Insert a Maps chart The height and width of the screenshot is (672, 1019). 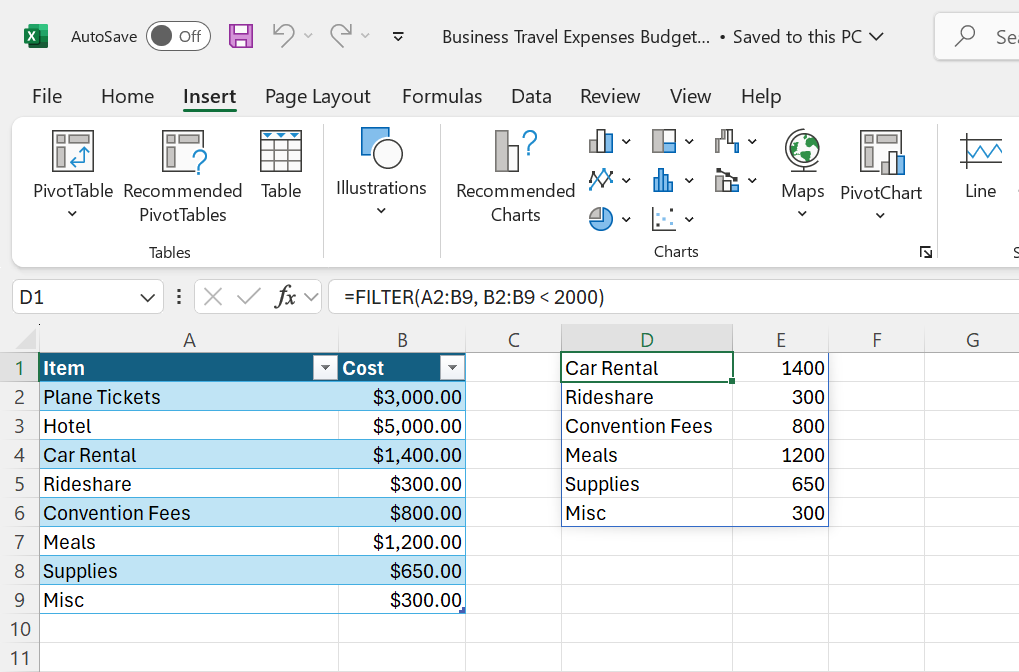pyautogui.click(x=801, y=175)
